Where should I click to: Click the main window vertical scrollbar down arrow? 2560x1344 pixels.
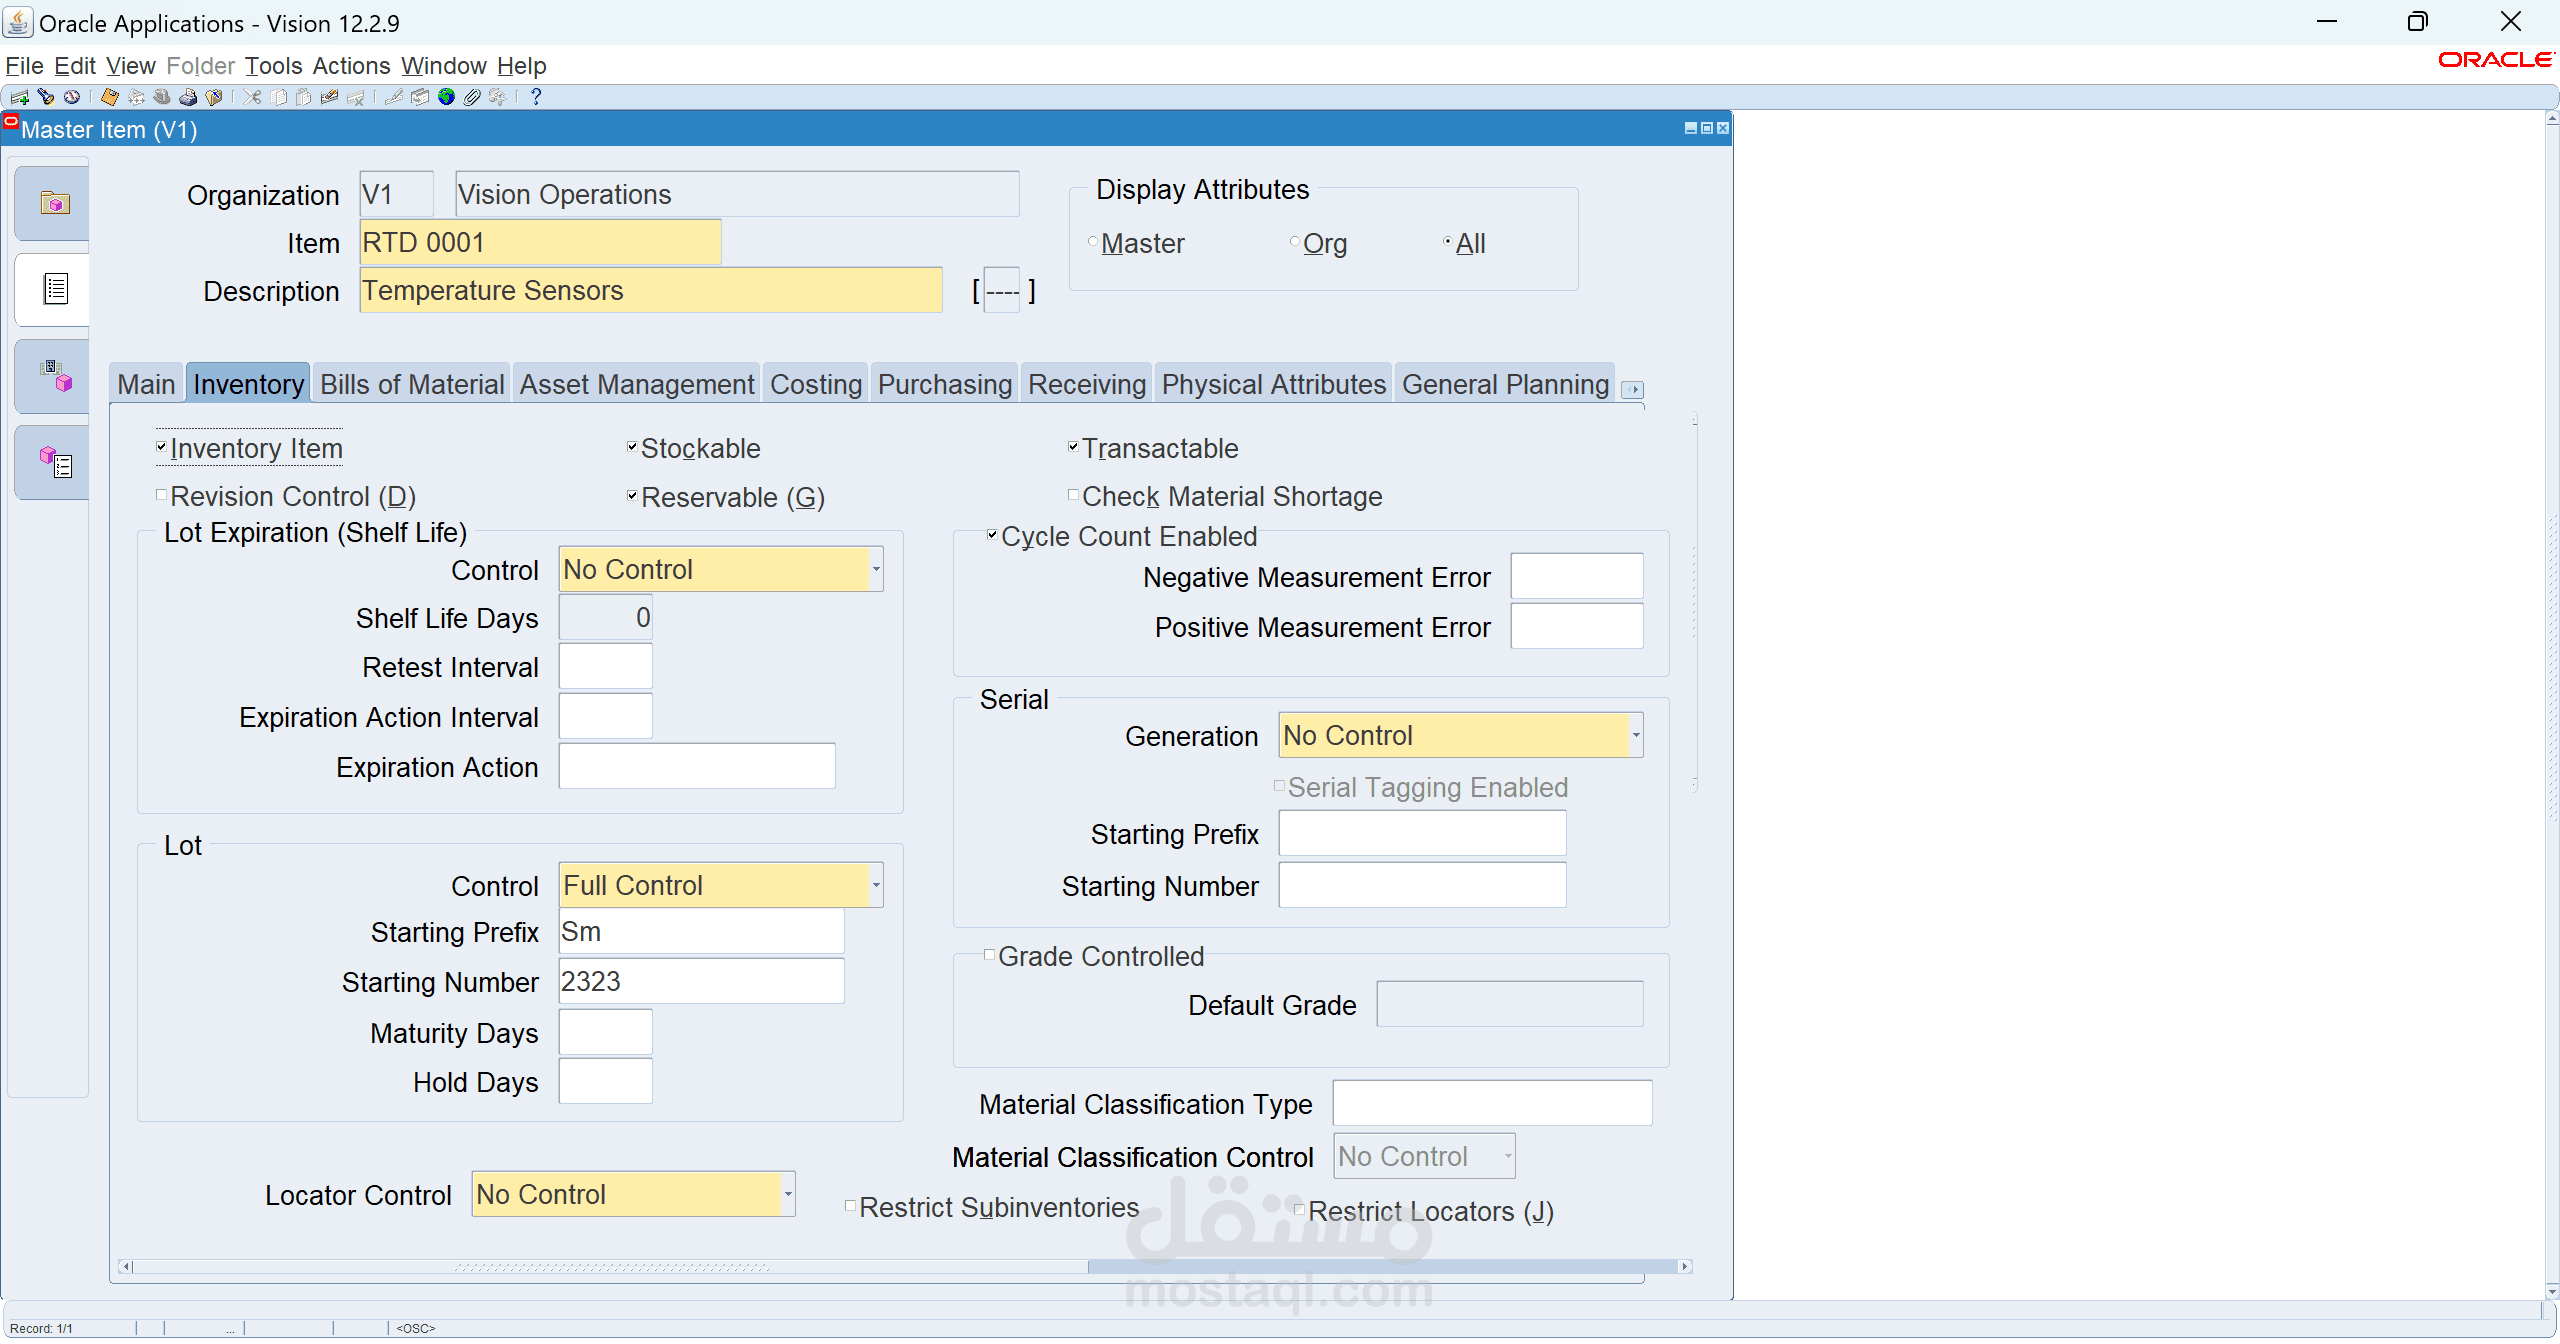(2551, 1292)
